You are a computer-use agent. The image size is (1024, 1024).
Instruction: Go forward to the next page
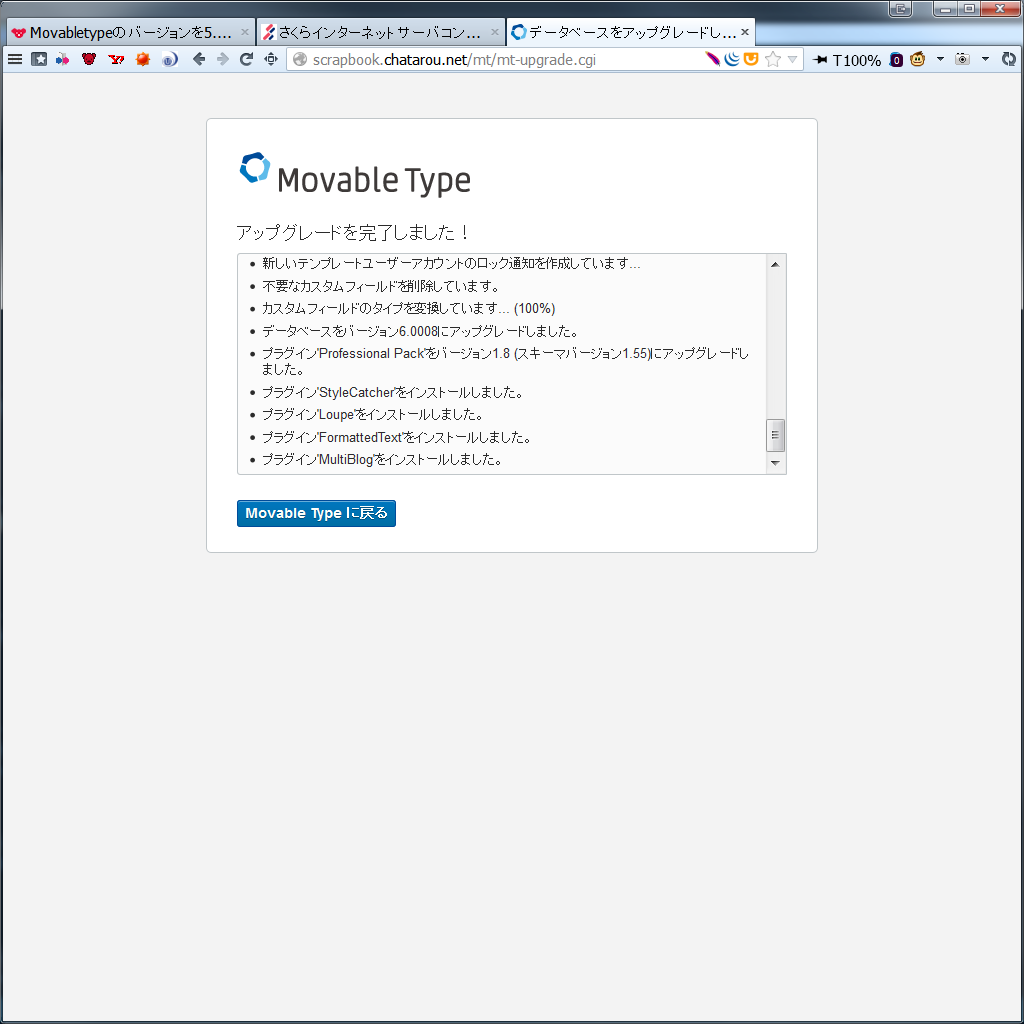tap(223, 59)
